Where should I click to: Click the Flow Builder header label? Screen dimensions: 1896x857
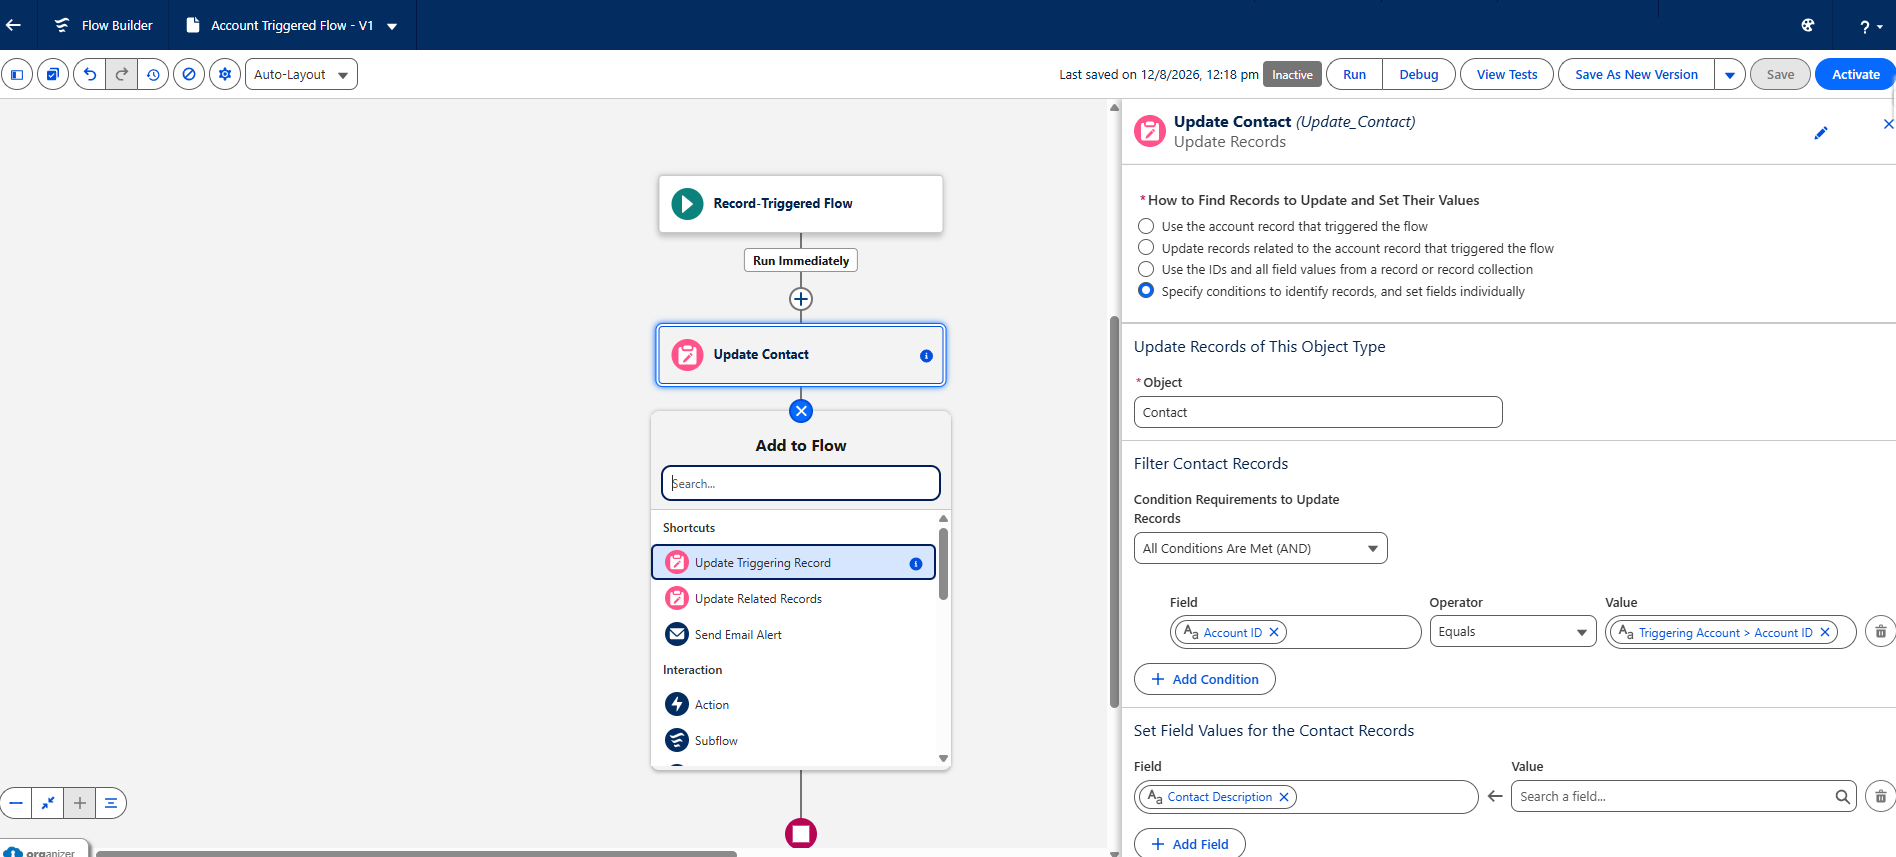(117, 26)
